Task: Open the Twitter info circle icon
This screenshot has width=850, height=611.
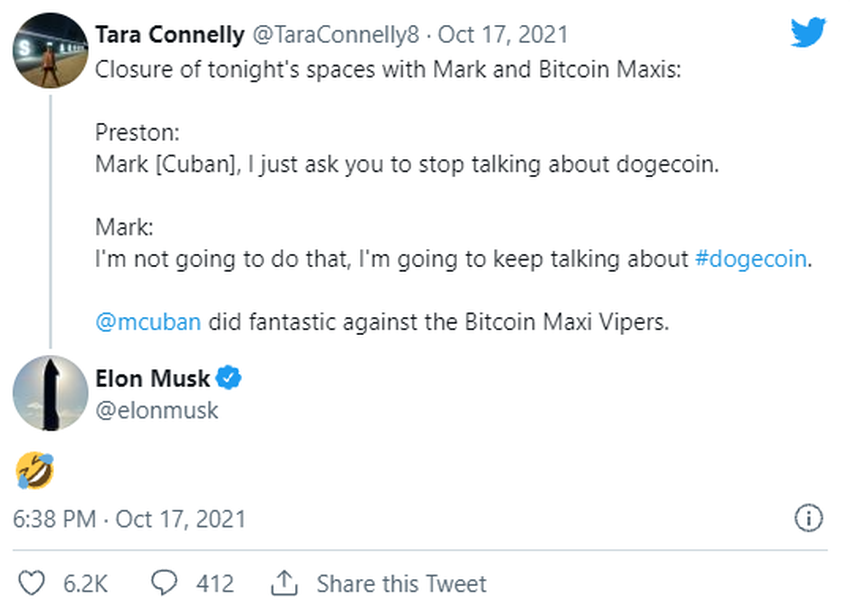Action: point(808,518)
